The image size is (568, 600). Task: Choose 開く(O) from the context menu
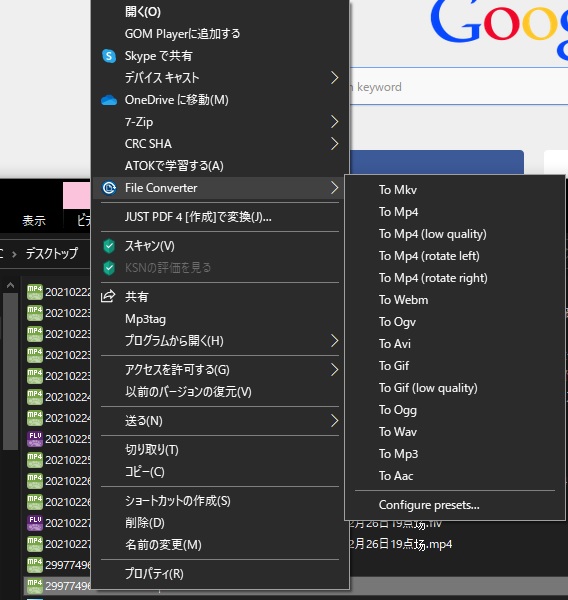(220, 12)
